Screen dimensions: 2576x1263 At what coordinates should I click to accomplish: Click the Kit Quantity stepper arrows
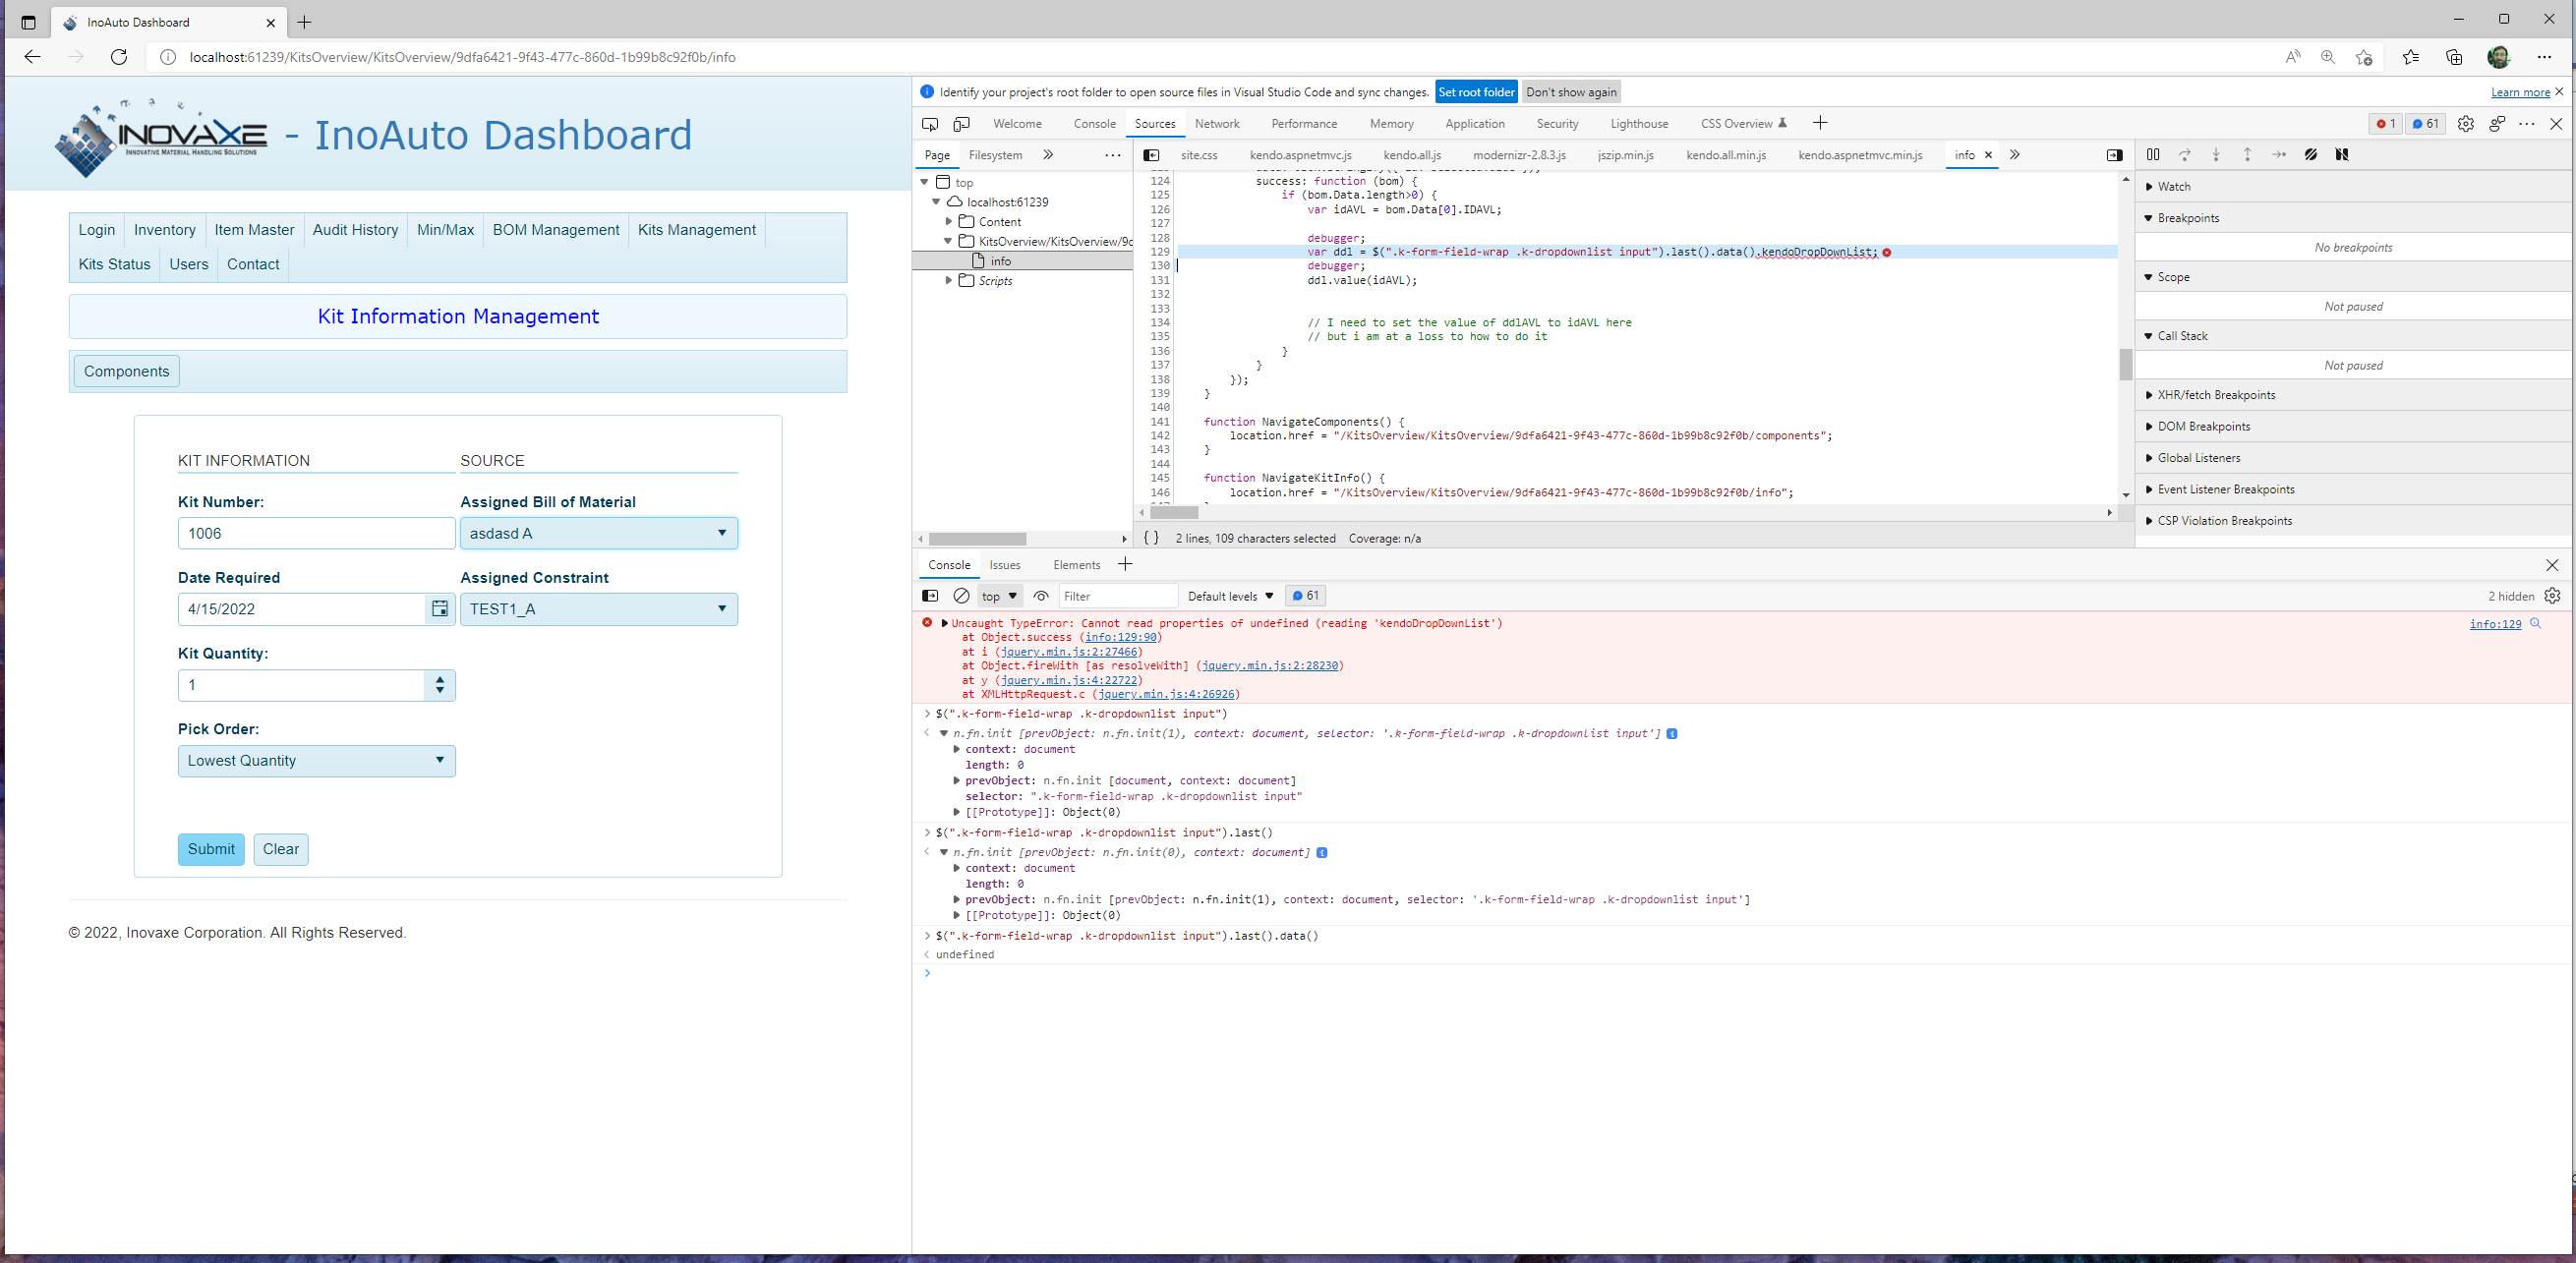tap(440, 685)
